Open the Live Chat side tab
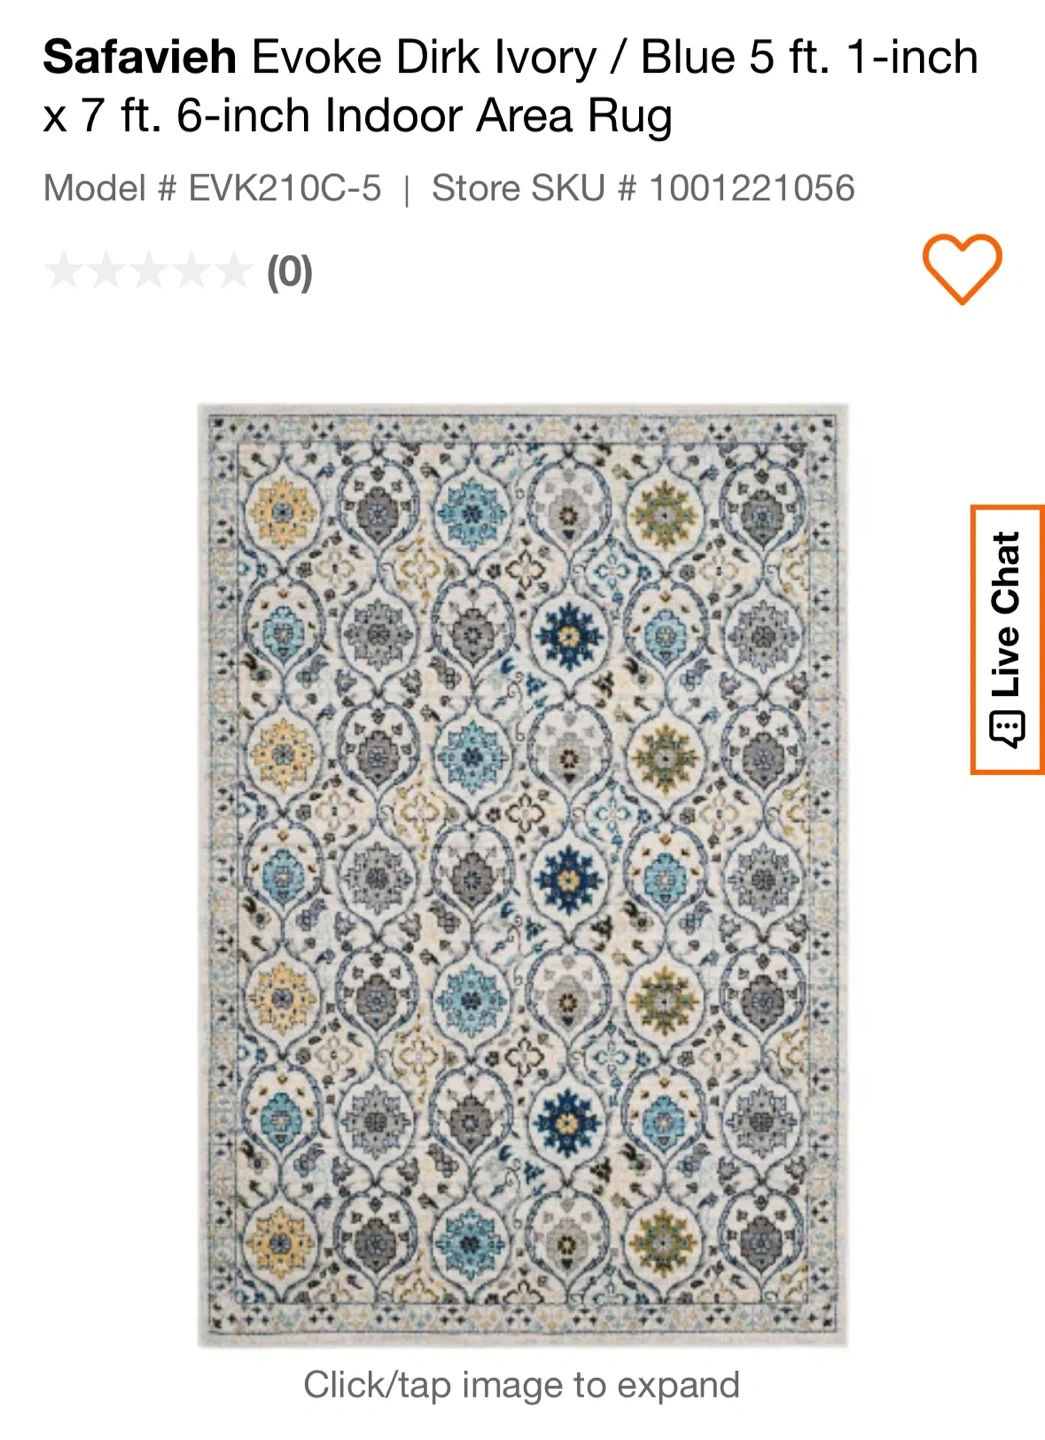This screenshot has width=1045, height=1440. pyautogui.click(x=1007, y=640)
